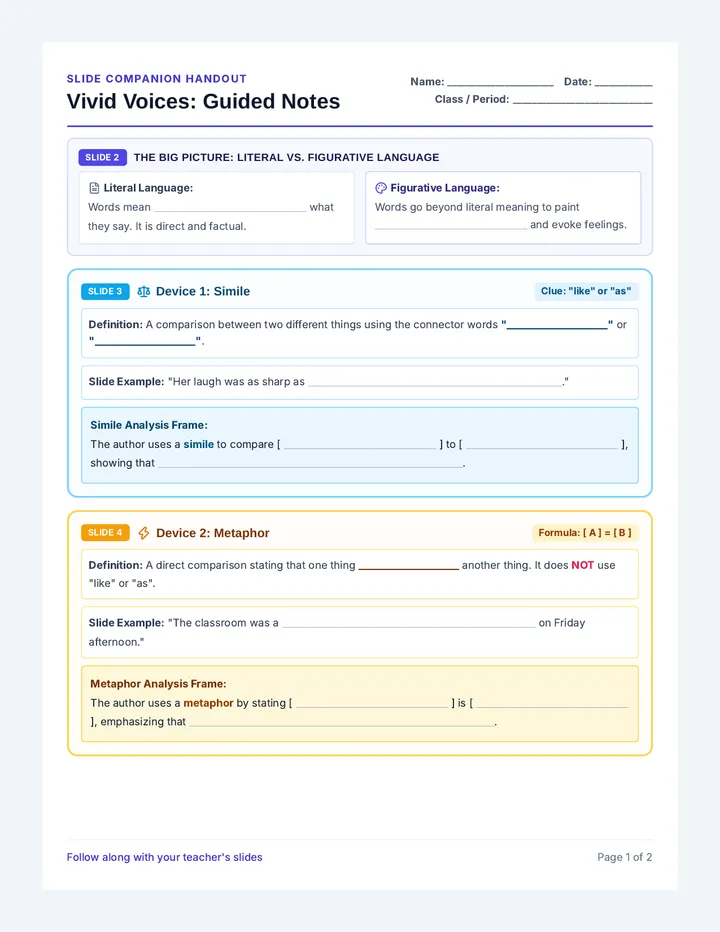This screenshot has height=932, width=720.
Task: Click "Follow along with your teacher's slides" text
Action: (x=165, y=857)
